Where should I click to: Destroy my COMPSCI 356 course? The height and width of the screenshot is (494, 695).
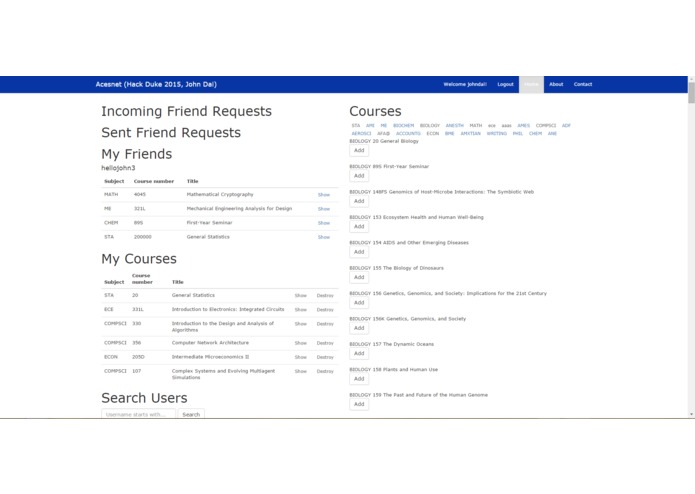point(325,343)
